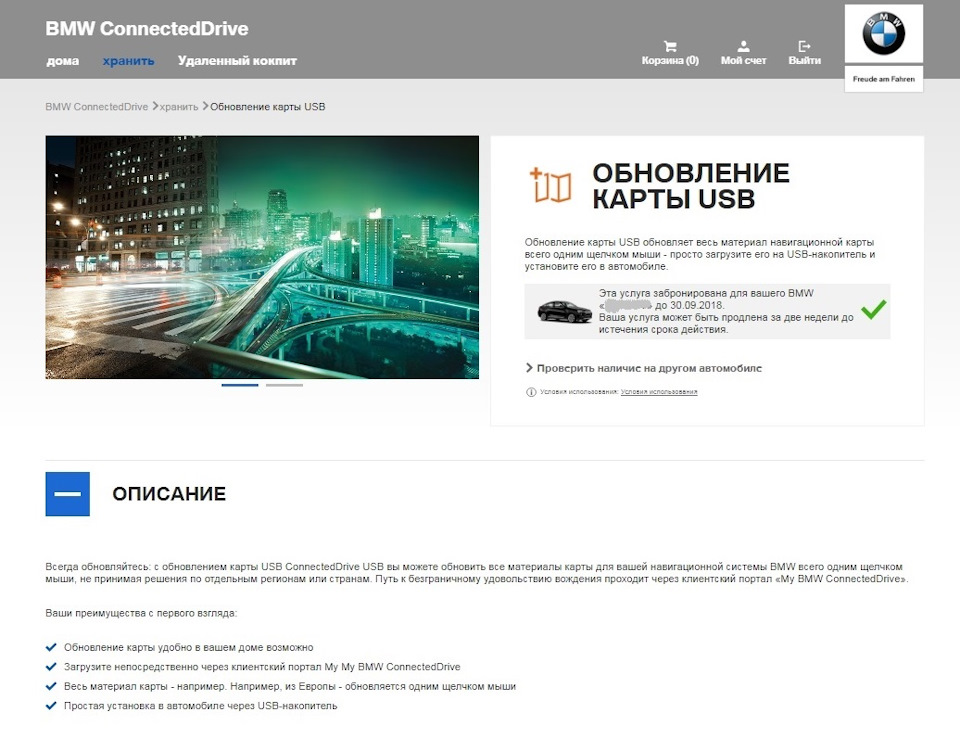Open the хранить menu item
This screenshot has height=751, width=960.
coord(129,61)
